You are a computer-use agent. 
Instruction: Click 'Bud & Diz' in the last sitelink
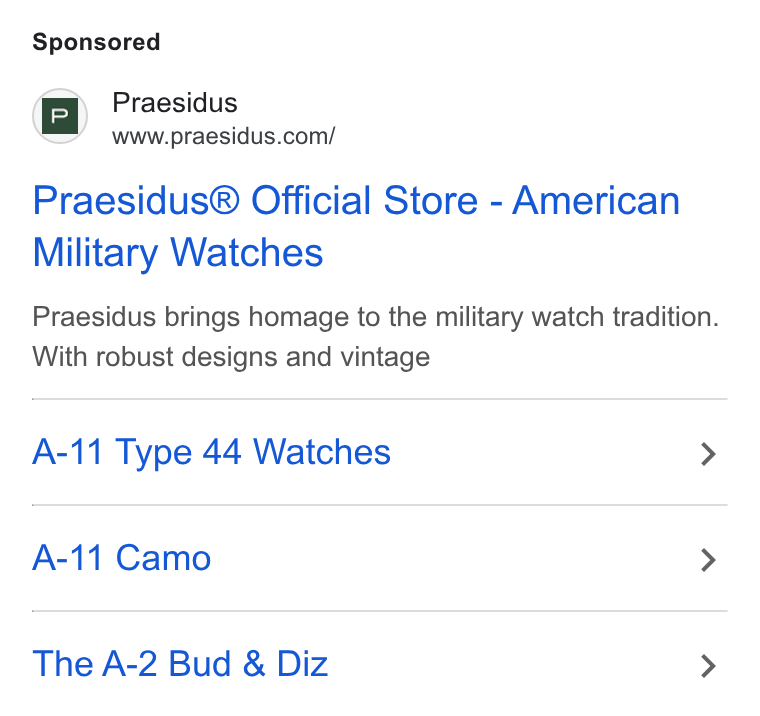pyautogui.click(x=248, y=663)
